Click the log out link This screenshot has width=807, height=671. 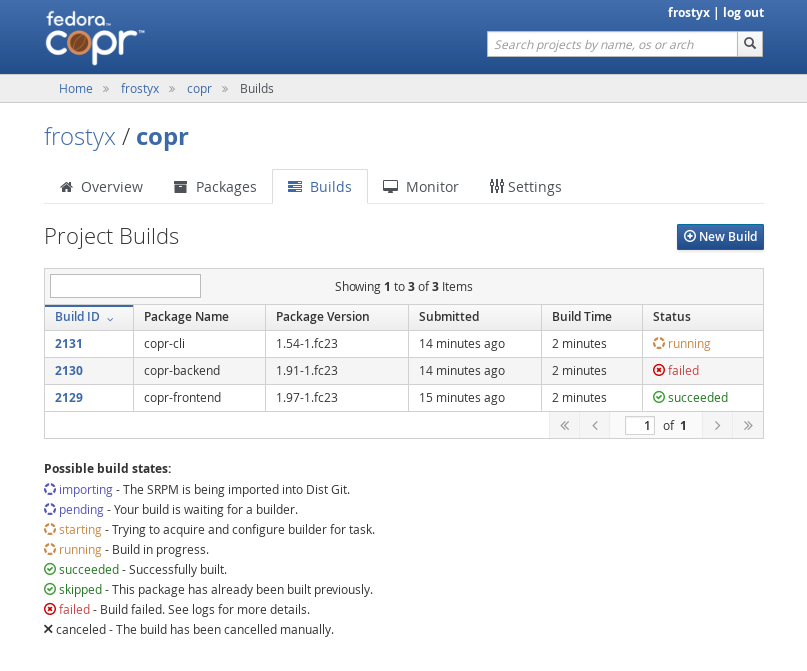click(743, 12)
